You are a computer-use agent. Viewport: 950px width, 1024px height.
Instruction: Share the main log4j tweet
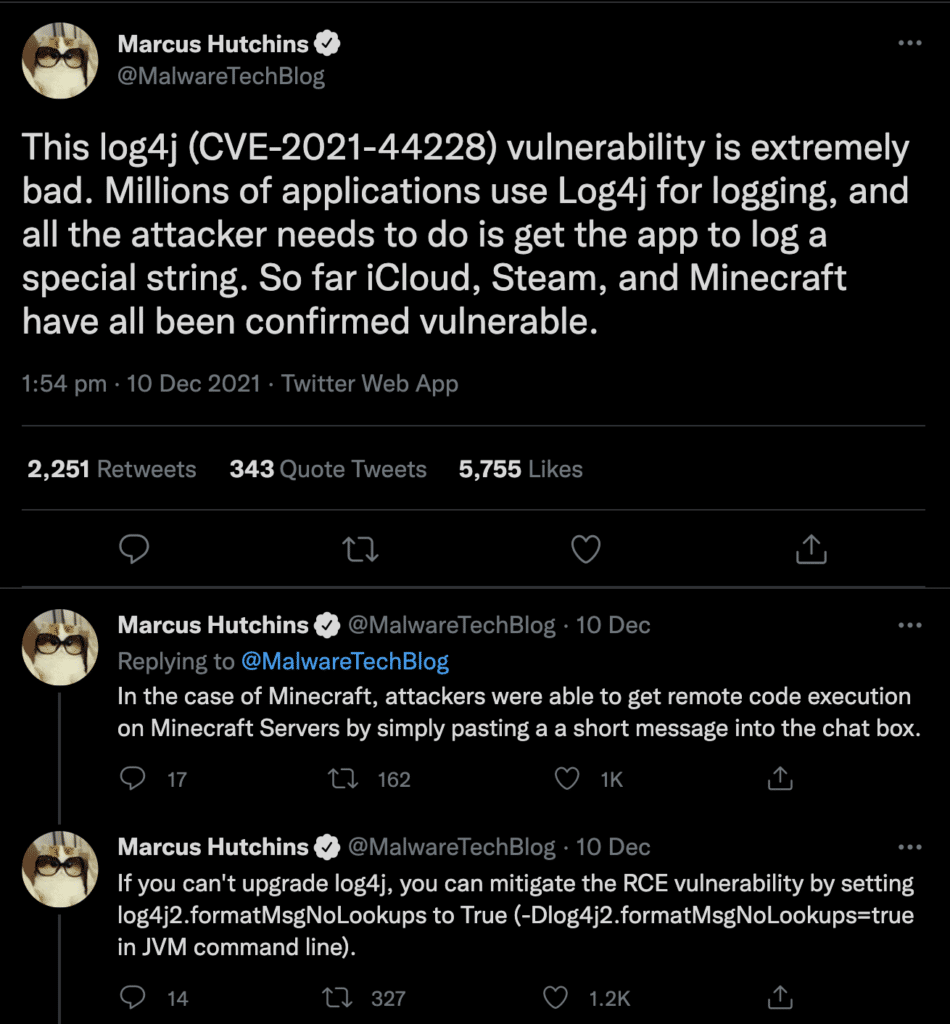tap(811, 549)
